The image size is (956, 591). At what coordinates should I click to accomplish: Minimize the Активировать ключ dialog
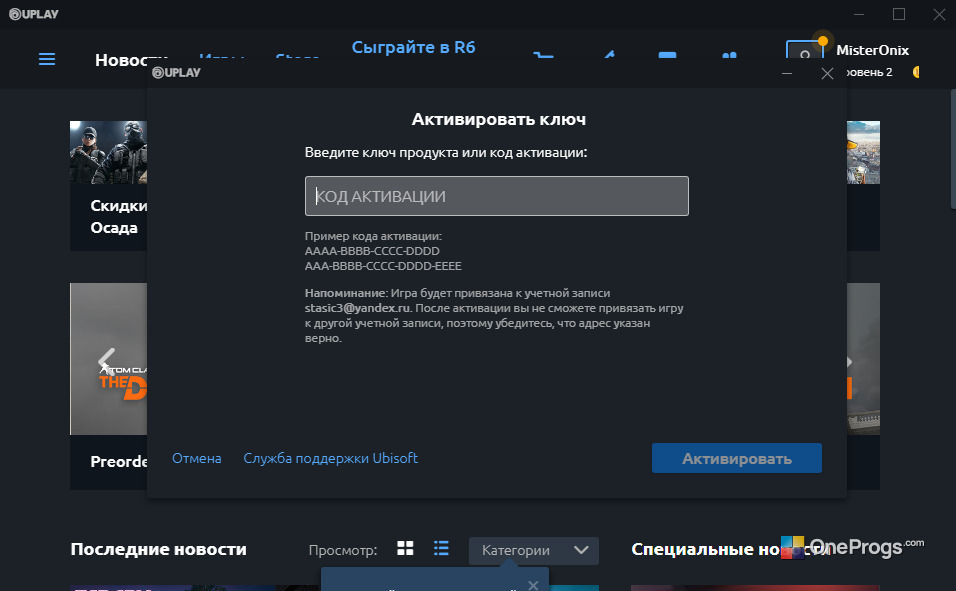click(787, 73)
